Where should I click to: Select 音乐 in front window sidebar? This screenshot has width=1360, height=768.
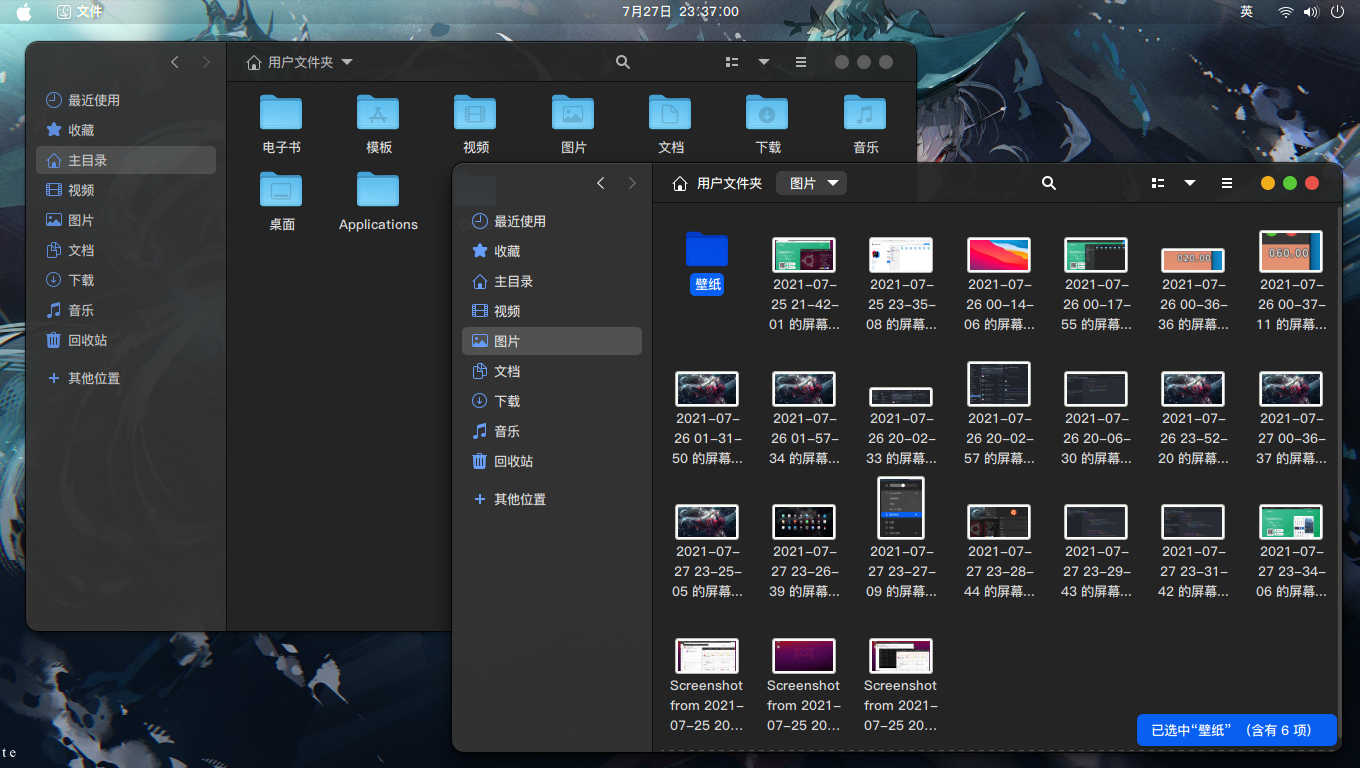pyautogui.click(x=552, y=431)
